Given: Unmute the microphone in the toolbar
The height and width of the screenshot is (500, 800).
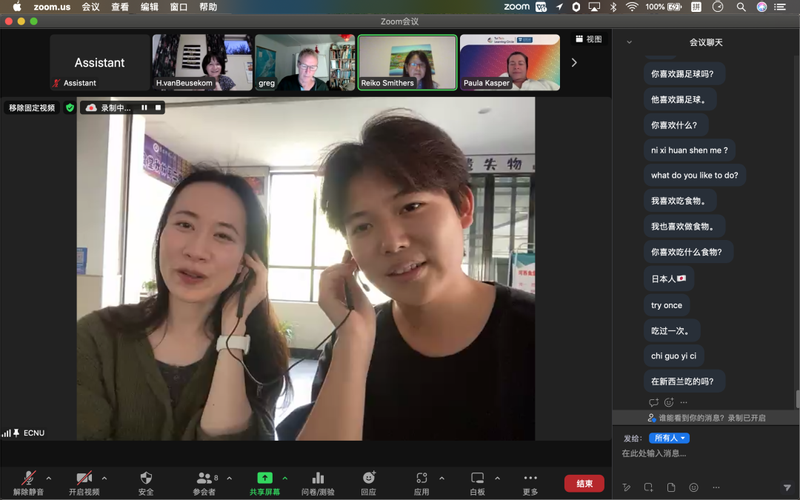Looking at the screenshot, I should 28,479.
